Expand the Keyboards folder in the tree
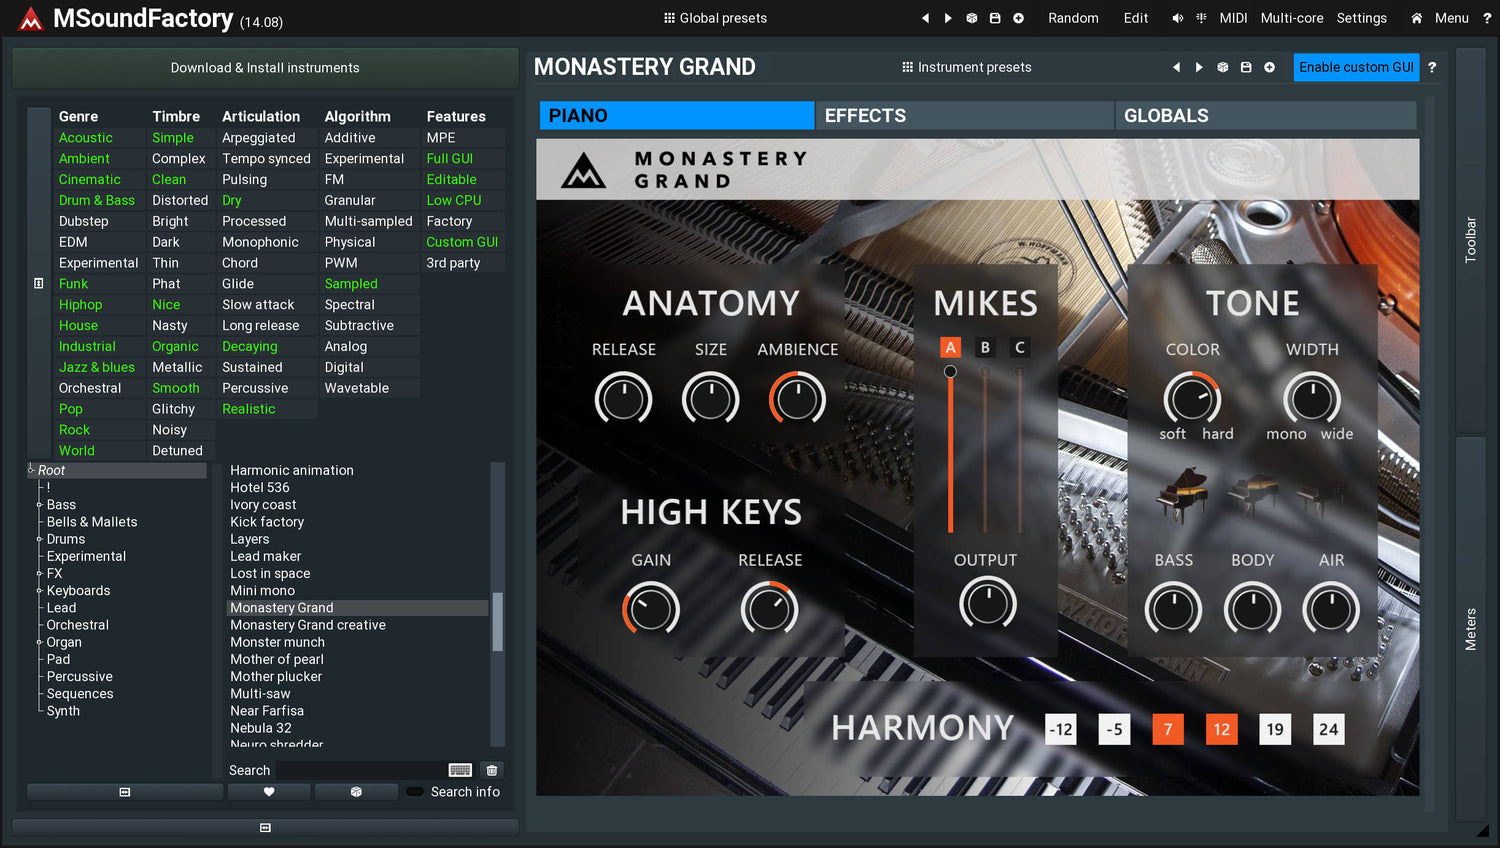 [x=39, y=591]
